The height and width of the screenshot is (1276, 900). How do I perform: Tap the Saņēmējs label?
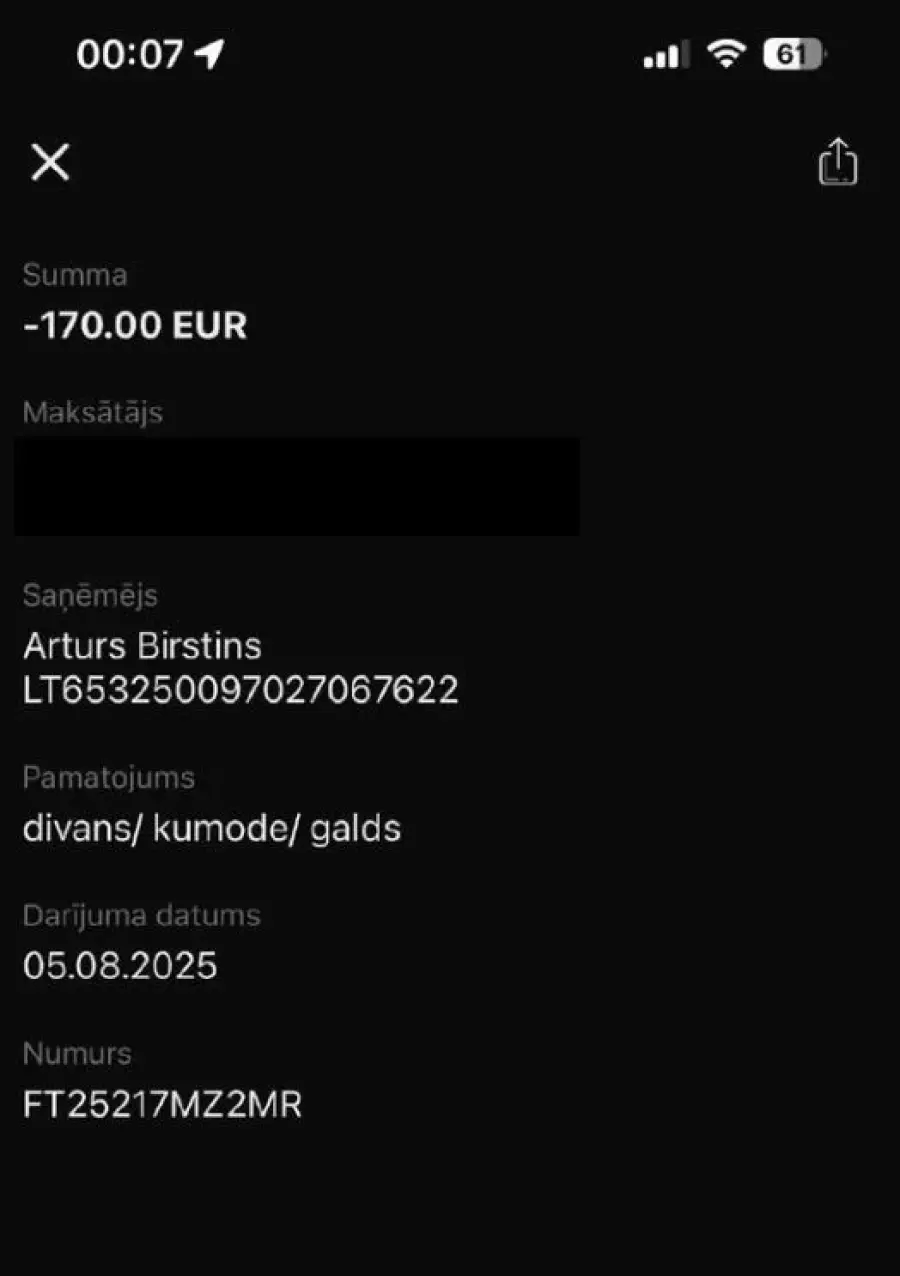[90, 595]
